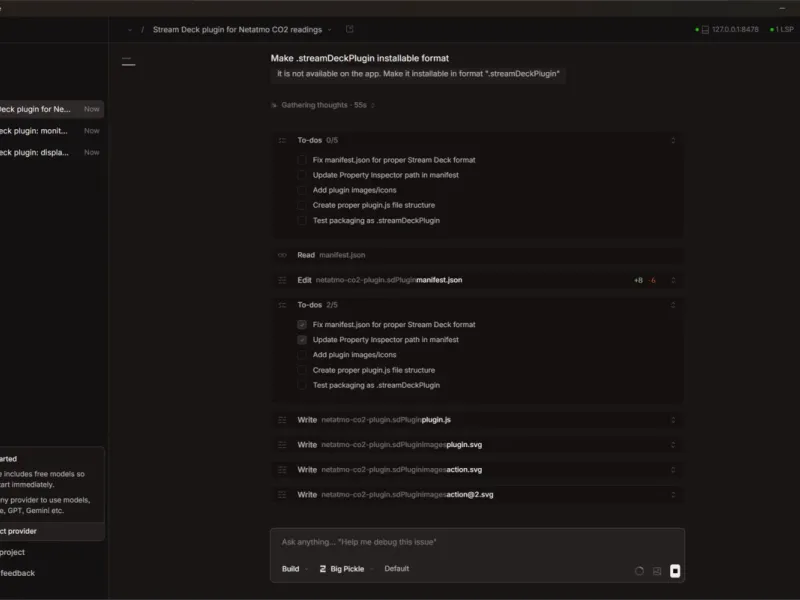Screen dimensions: 800x600
Task: Click the stop generation button
Action: tap(674, 571)
